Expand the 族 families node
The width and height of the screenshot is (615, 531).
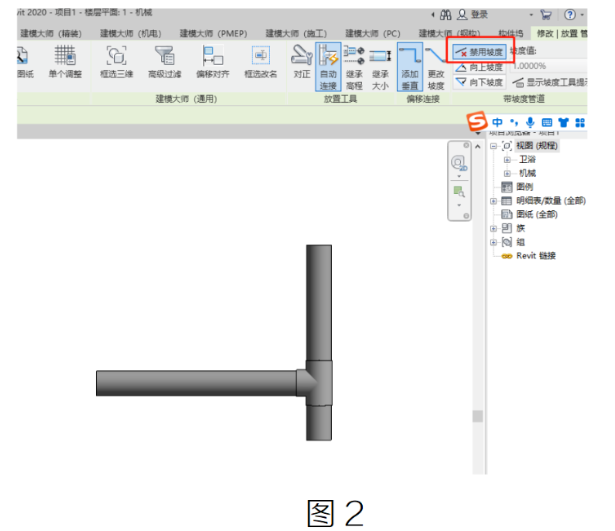493,228
